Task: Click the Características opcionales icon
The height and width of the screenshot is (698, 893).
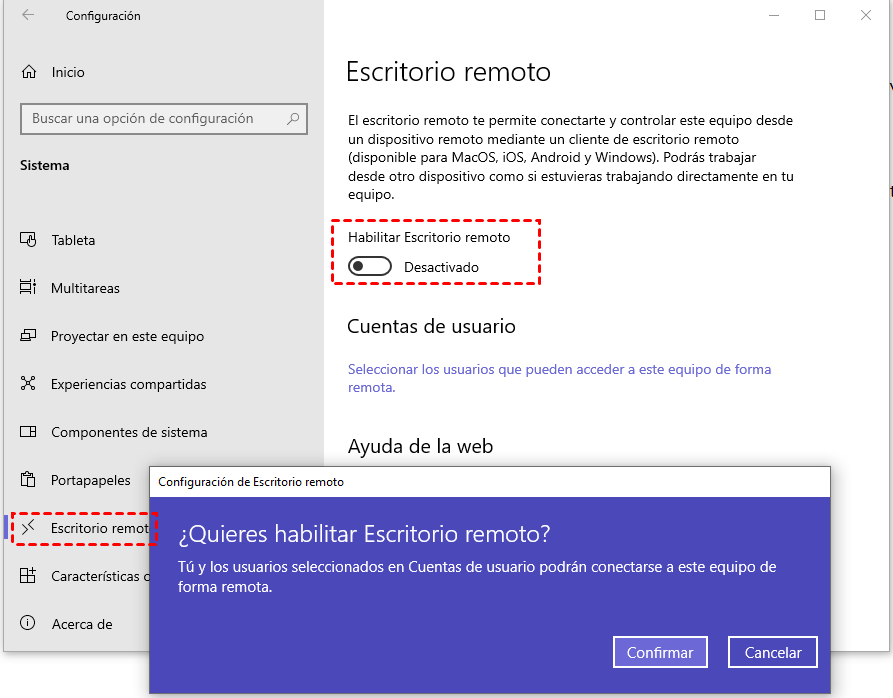Action: (28, 576)
